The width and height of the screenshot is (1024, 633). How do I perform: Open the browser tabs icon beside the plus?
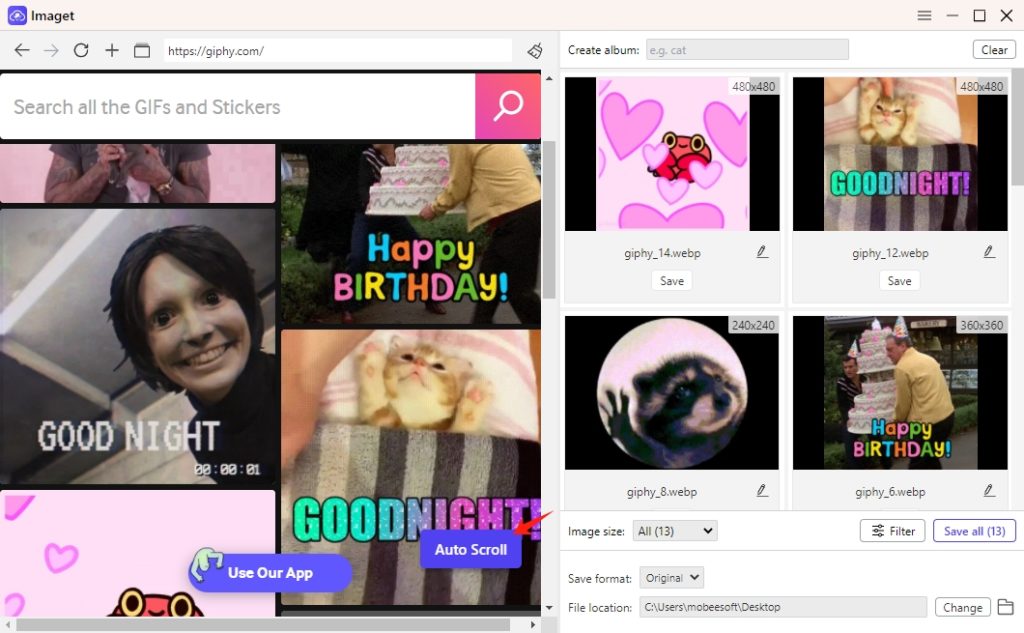pyautogui.click(x=140, y=49)
